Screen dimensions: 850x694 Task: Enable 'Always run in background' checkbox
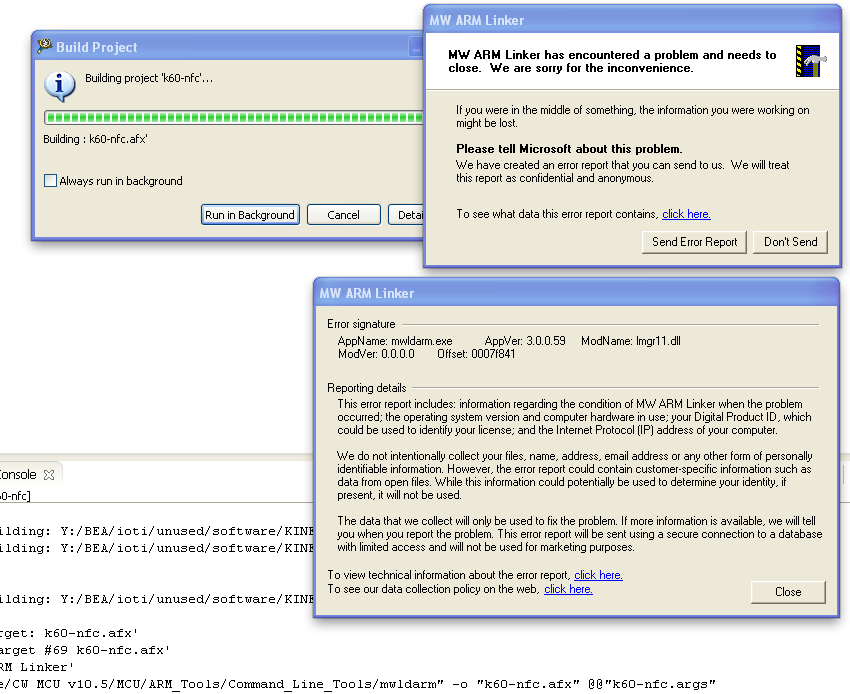50,181
